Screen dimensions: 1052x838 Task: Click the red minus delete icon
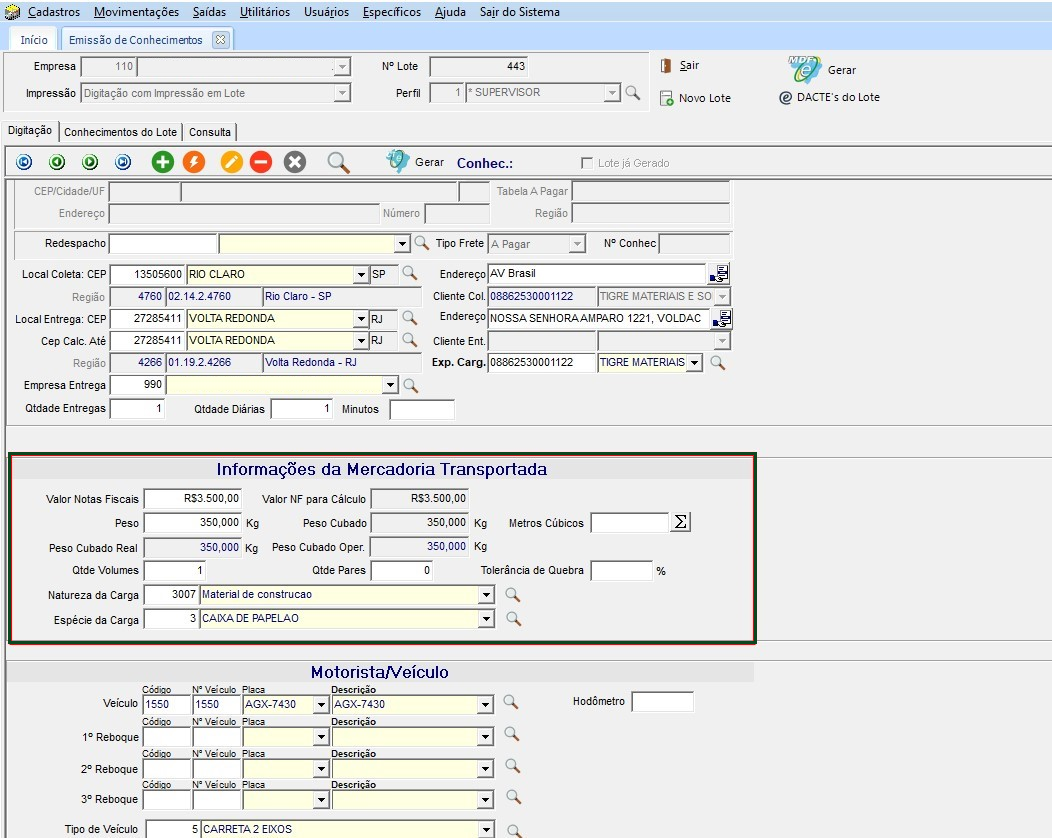261,162
